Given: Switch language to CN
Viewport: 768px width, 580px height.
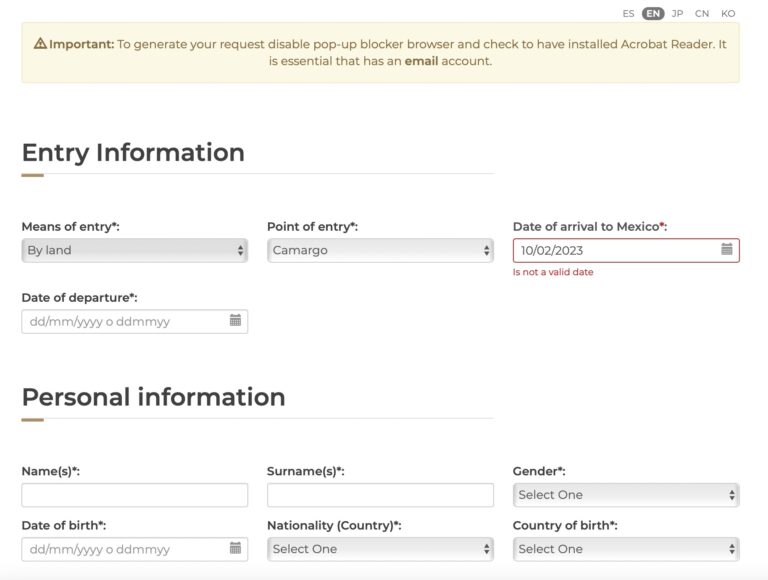Looking at the screenshot, I should [x=702, y=14].
